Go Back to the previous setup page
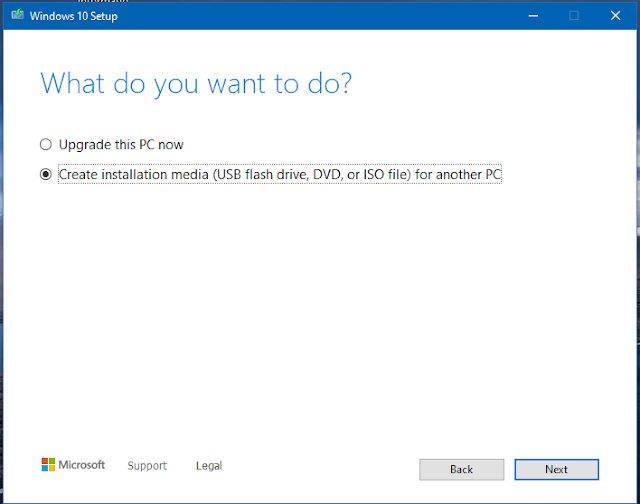 [x=461, y=469]
